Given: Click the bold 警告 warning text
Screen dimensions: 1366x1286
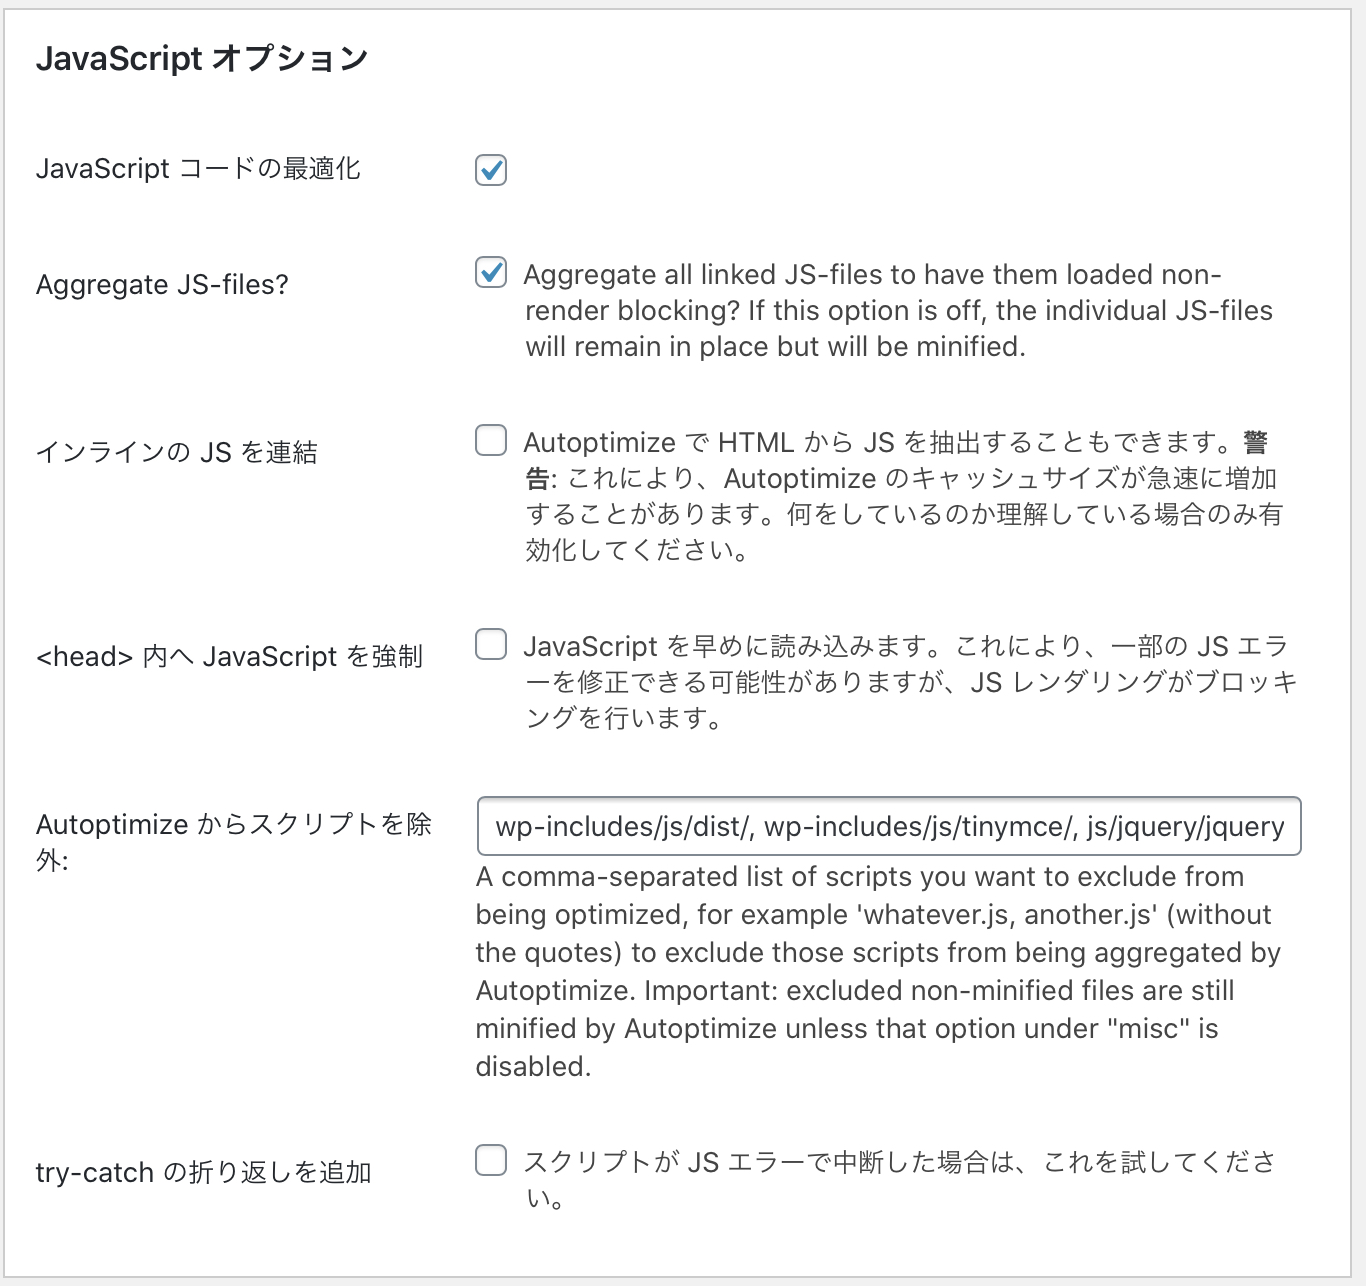Looking at the screenshot, I should point(1255,442).
